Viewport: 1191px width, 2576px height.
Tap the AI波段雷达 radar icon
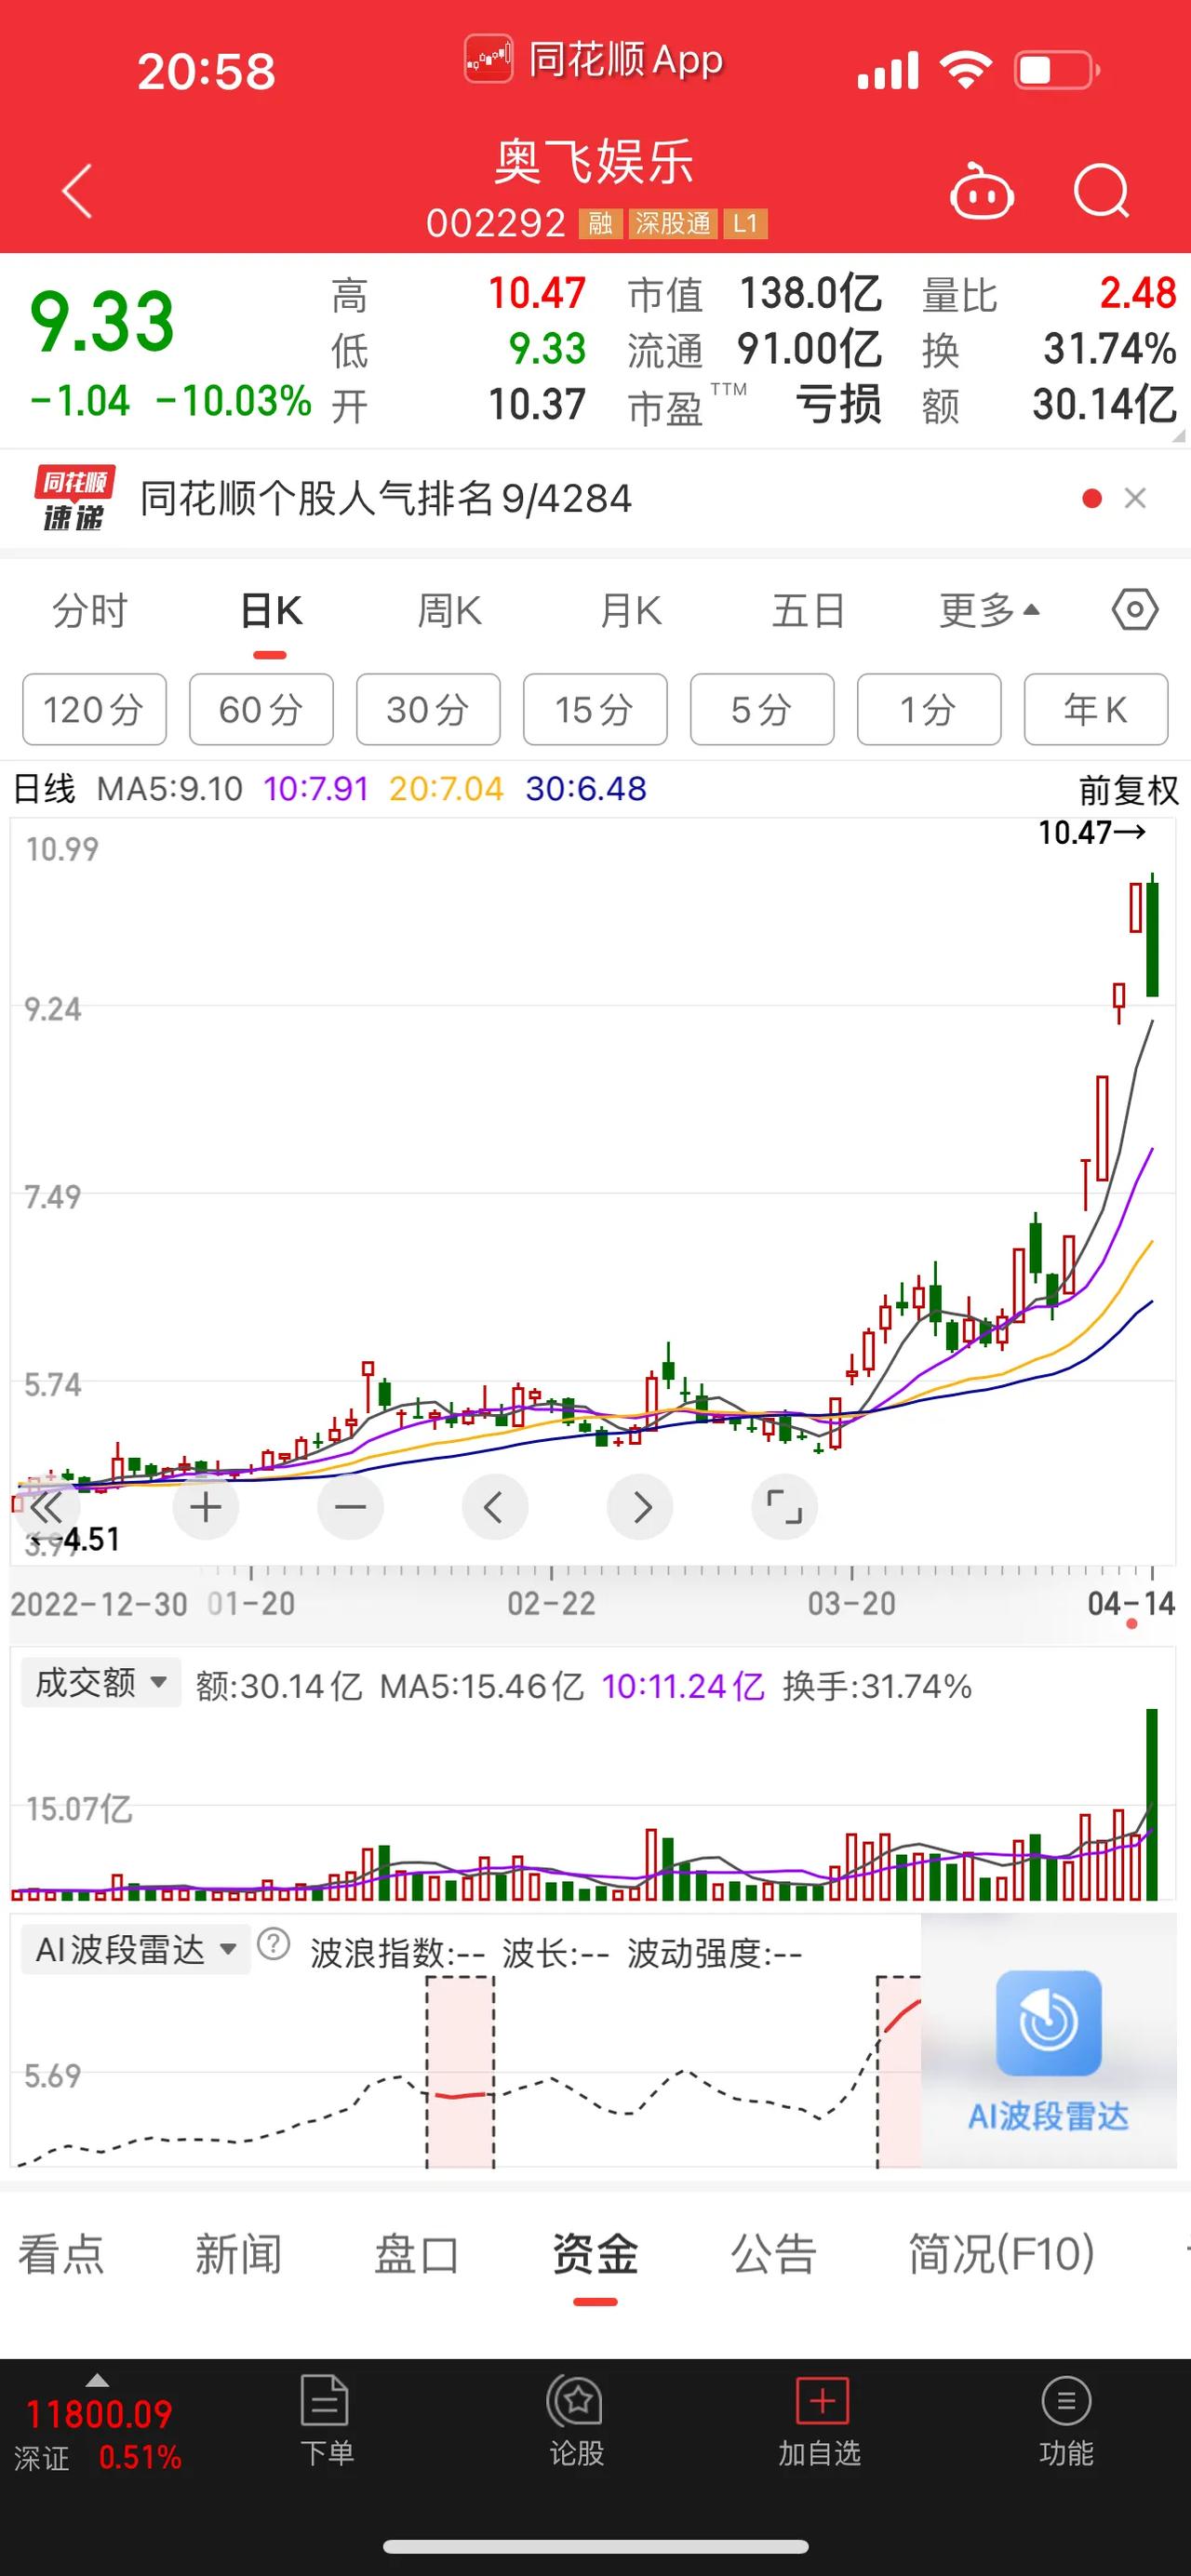coord(1048,2023)
